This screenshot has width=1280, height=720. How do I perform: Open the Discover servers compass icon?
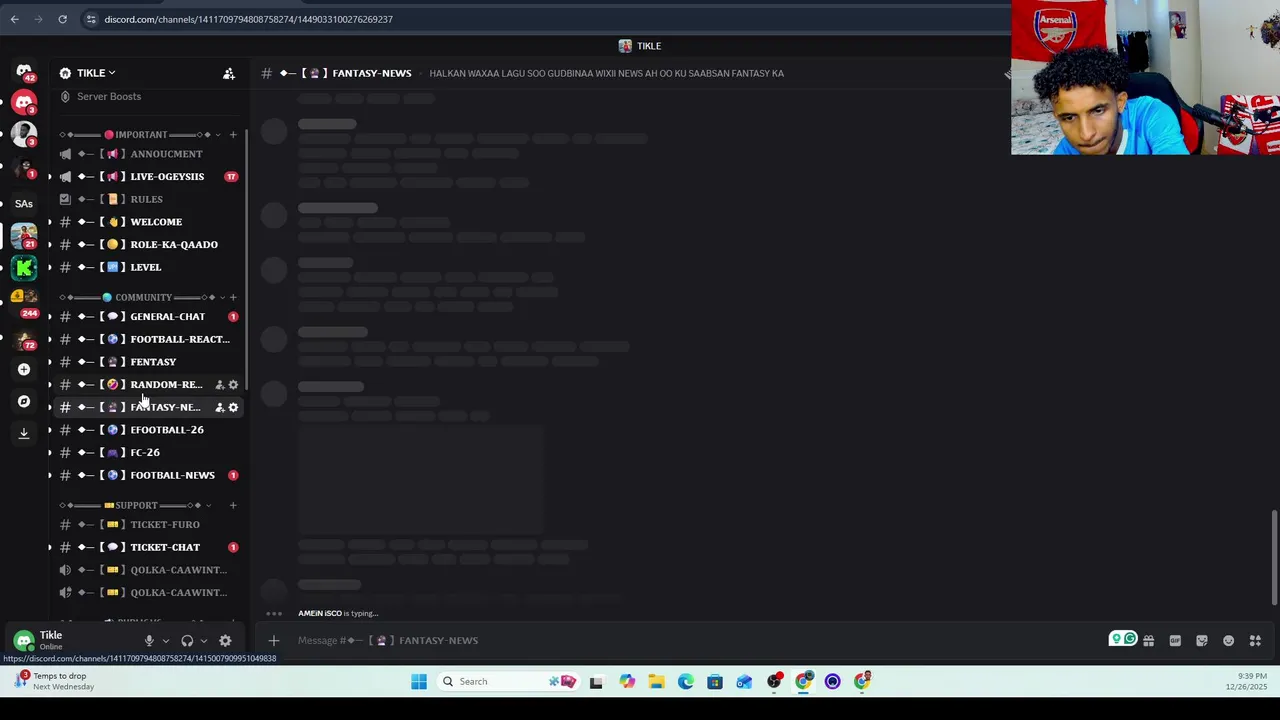[24, 401]
